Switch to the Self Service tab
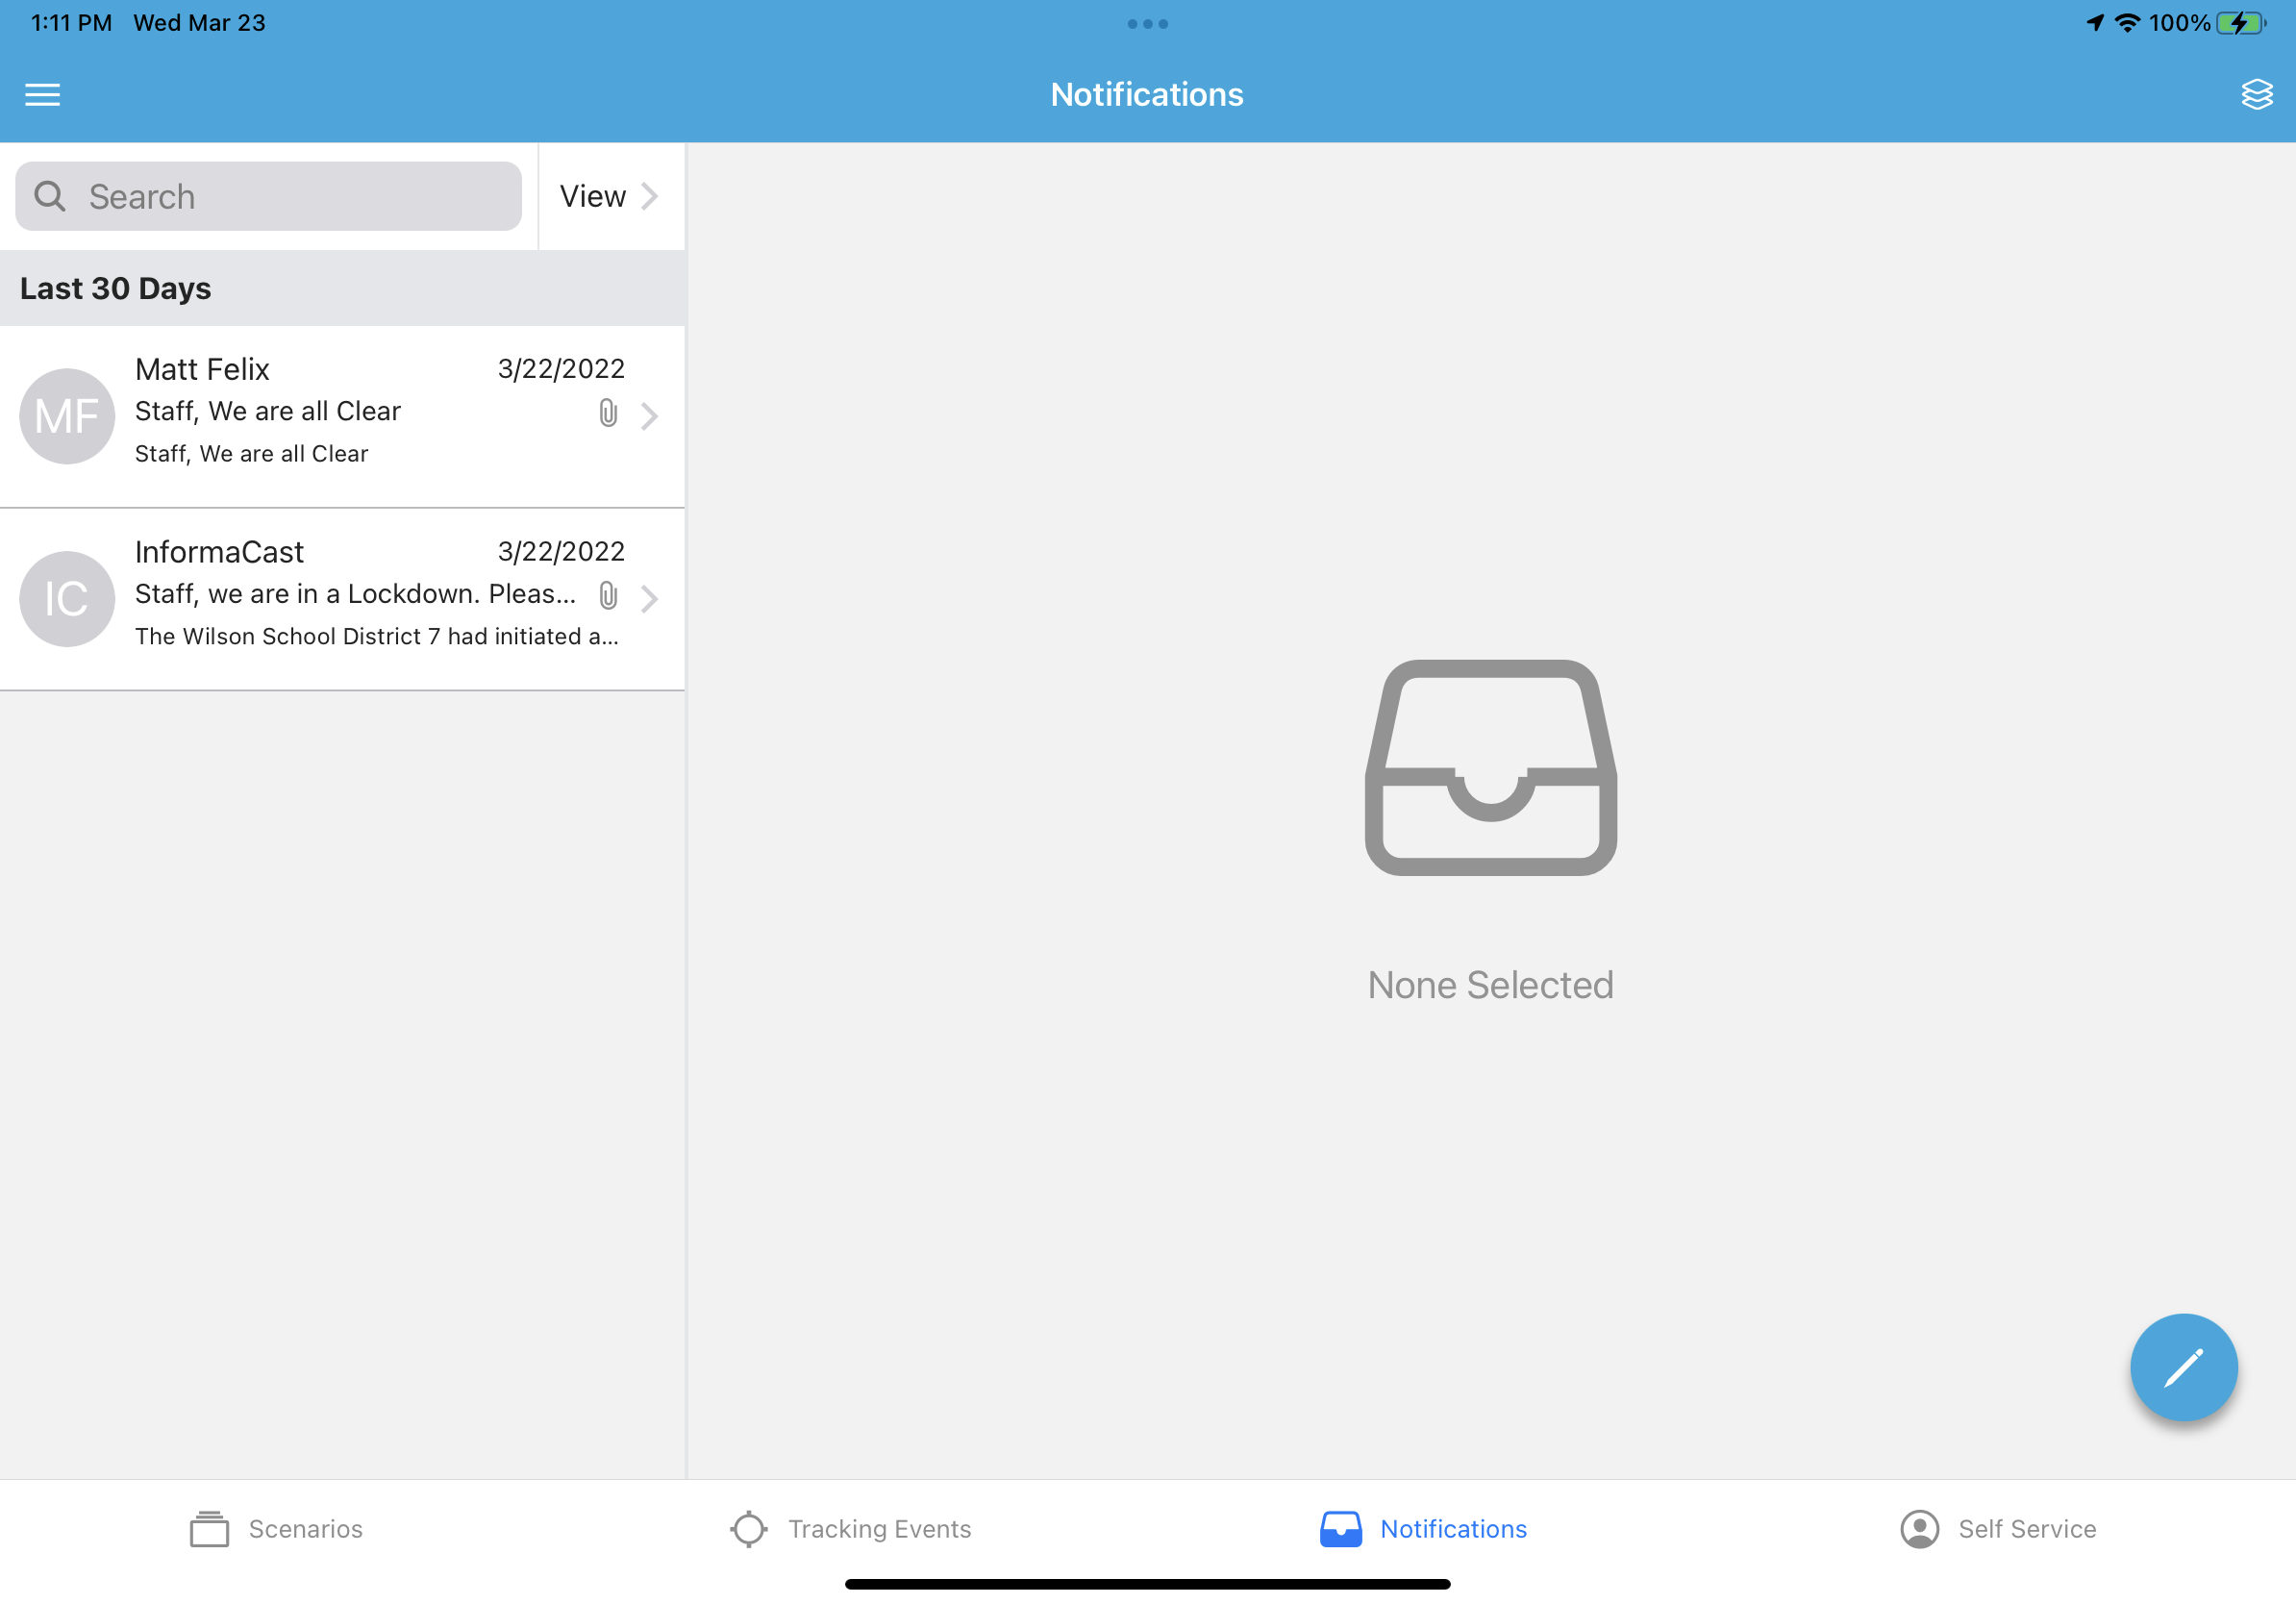 coord(1998,1529)
